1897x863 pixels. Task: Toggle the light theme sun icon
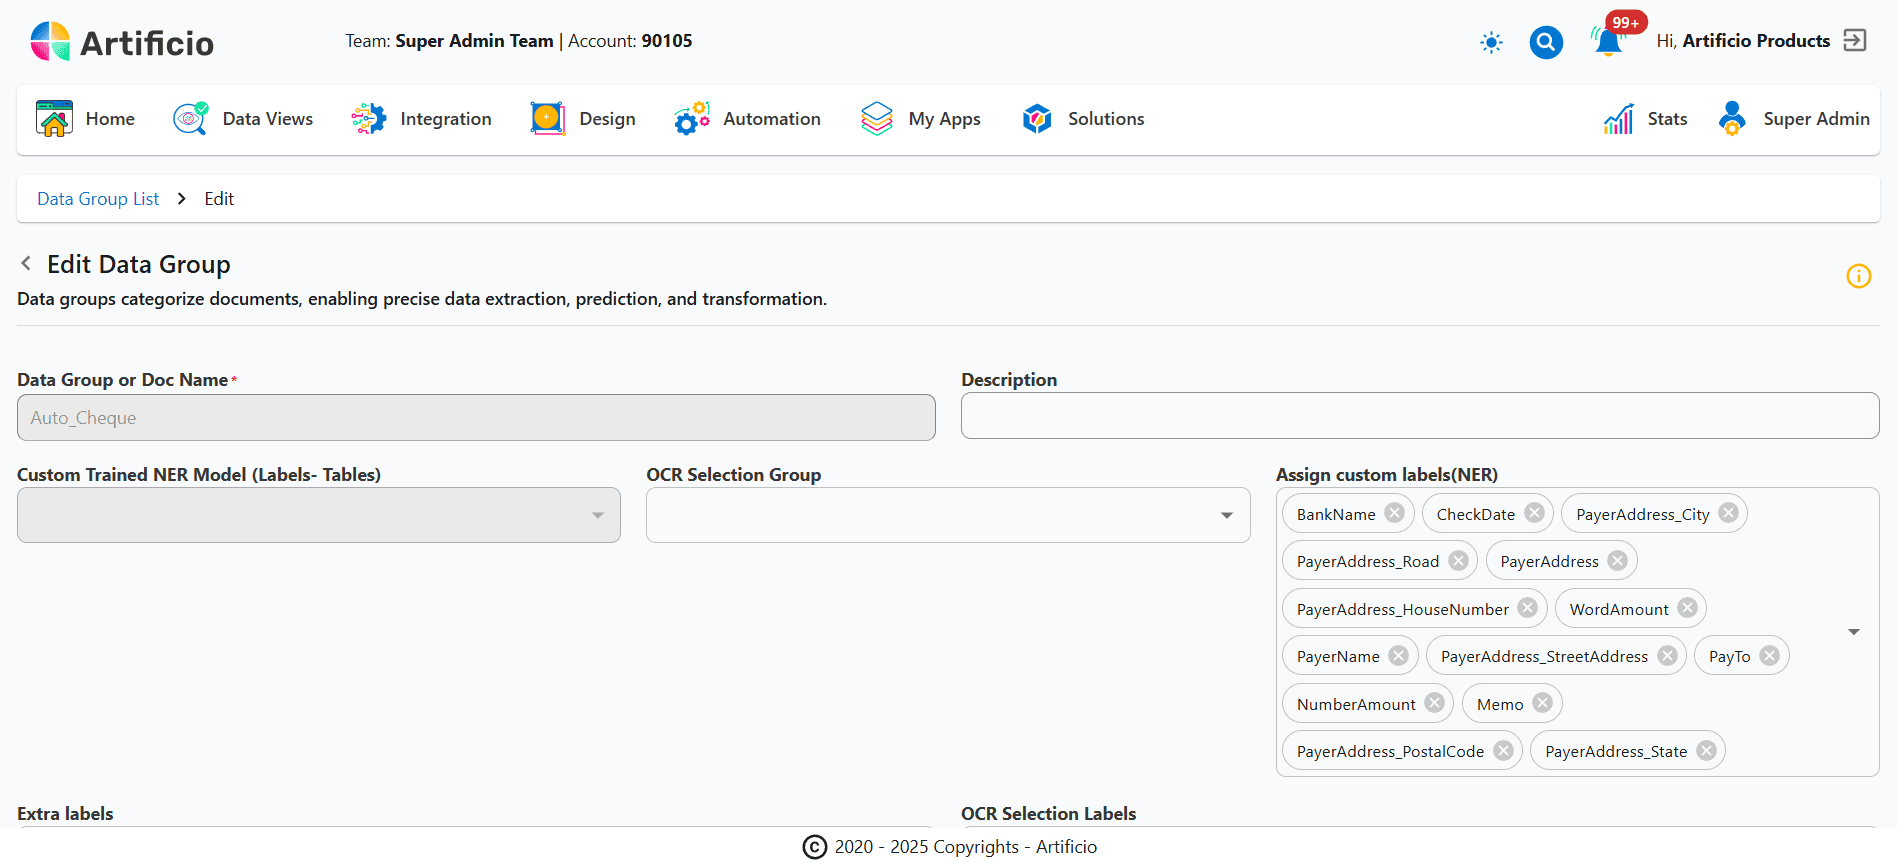click(x=1491, y=42)
